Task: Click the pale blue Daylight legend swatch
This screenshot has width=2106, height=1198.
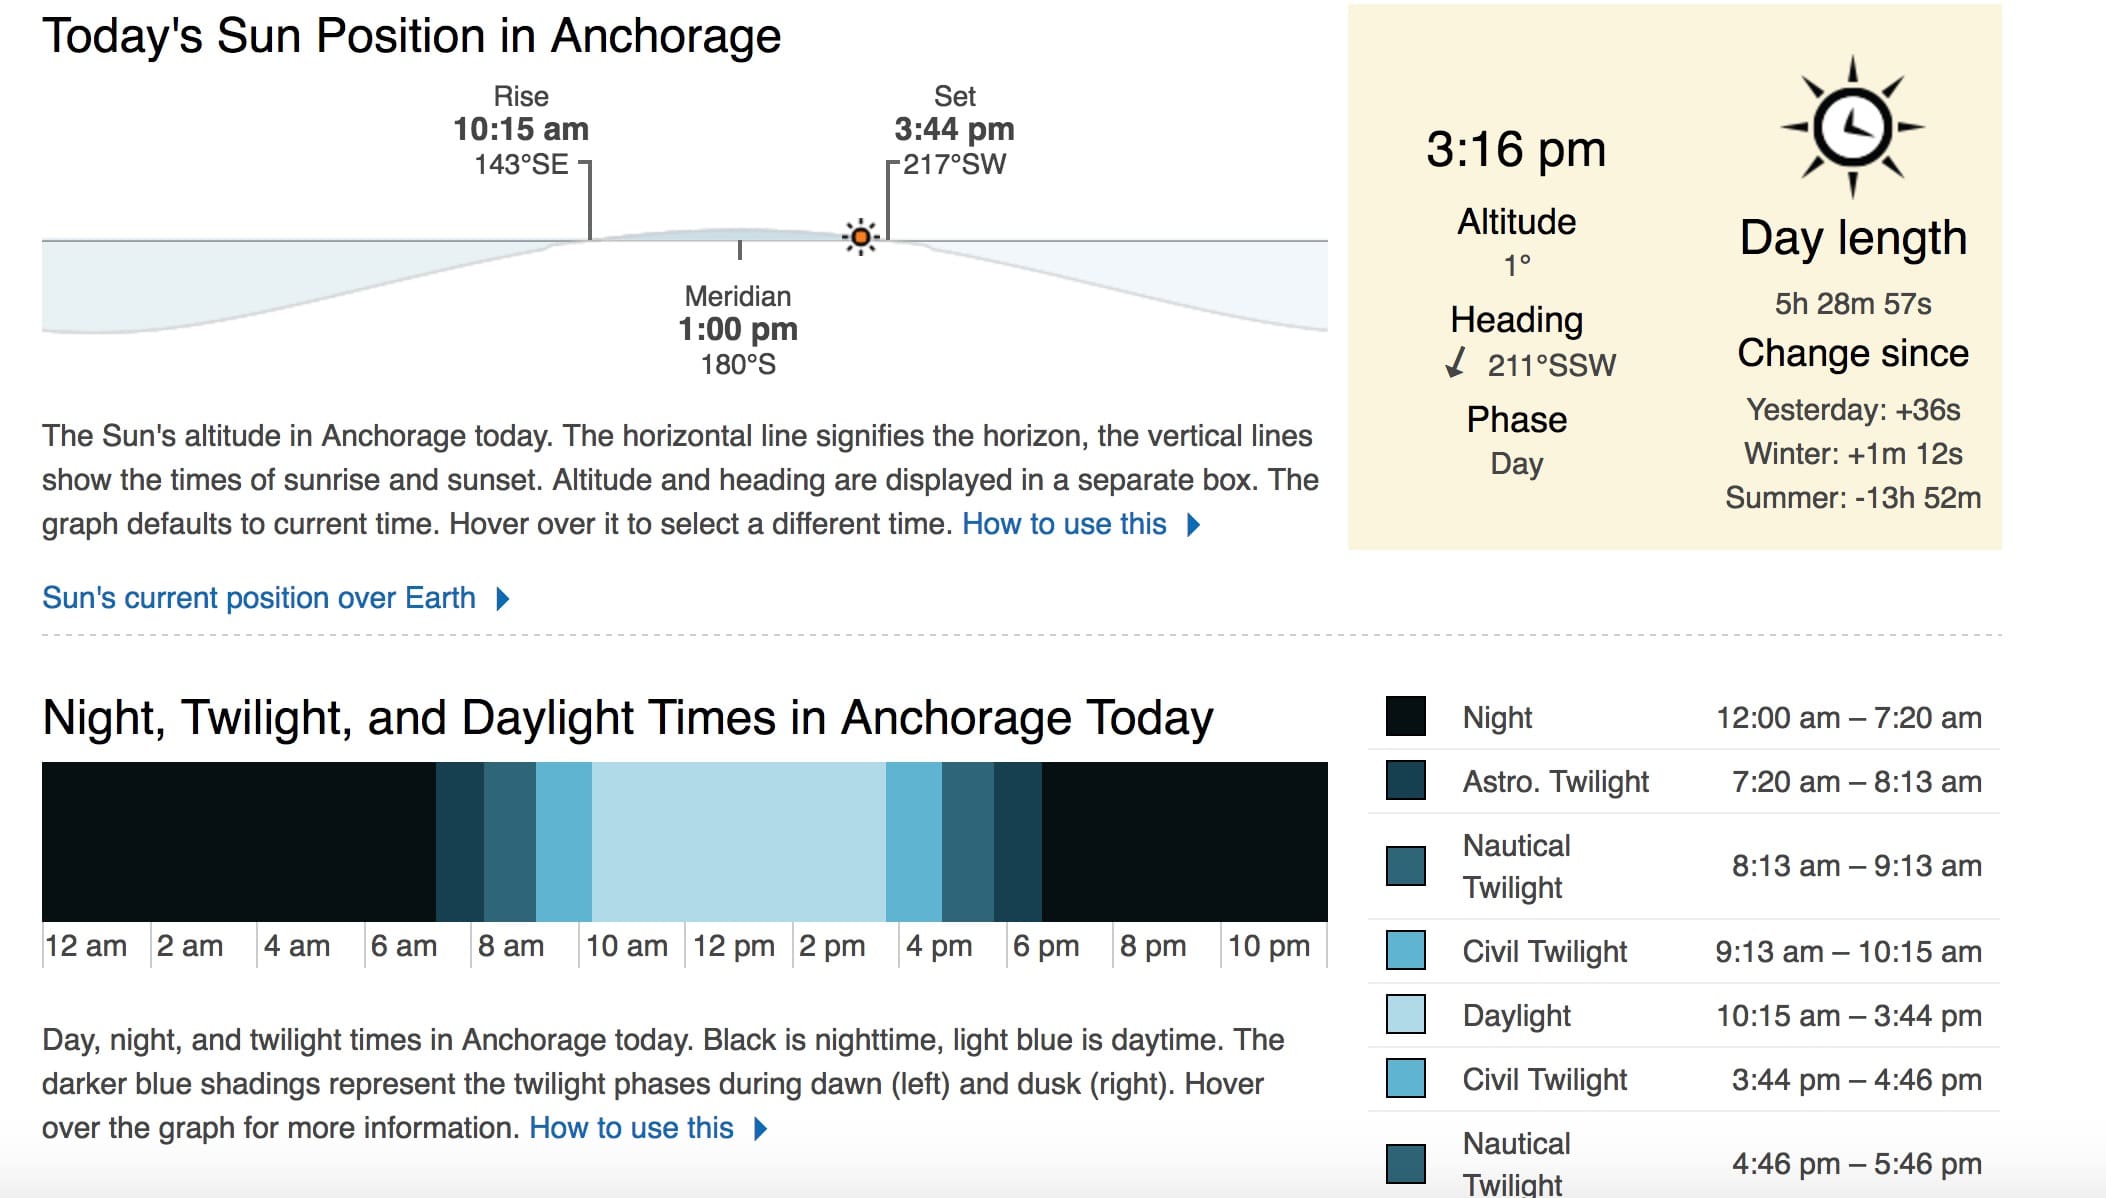Action: 1405,1015
